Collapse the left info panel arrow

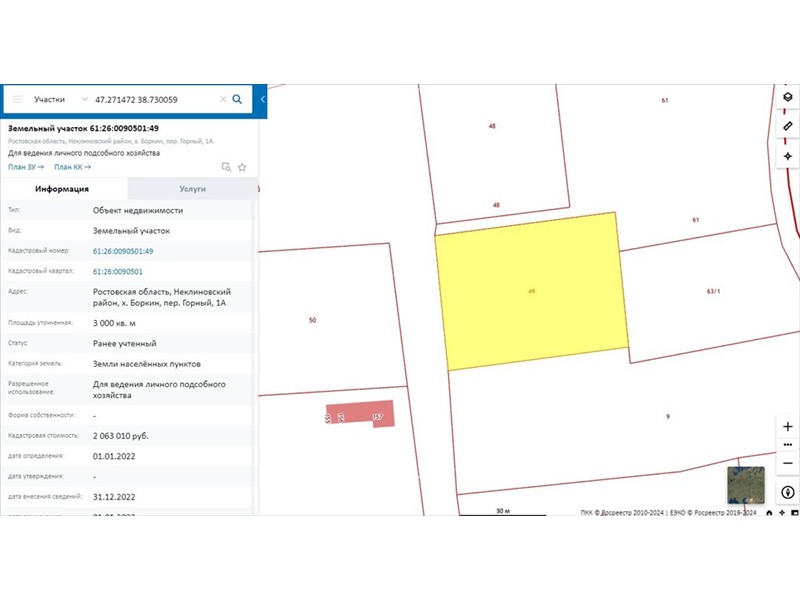point(262,100)
